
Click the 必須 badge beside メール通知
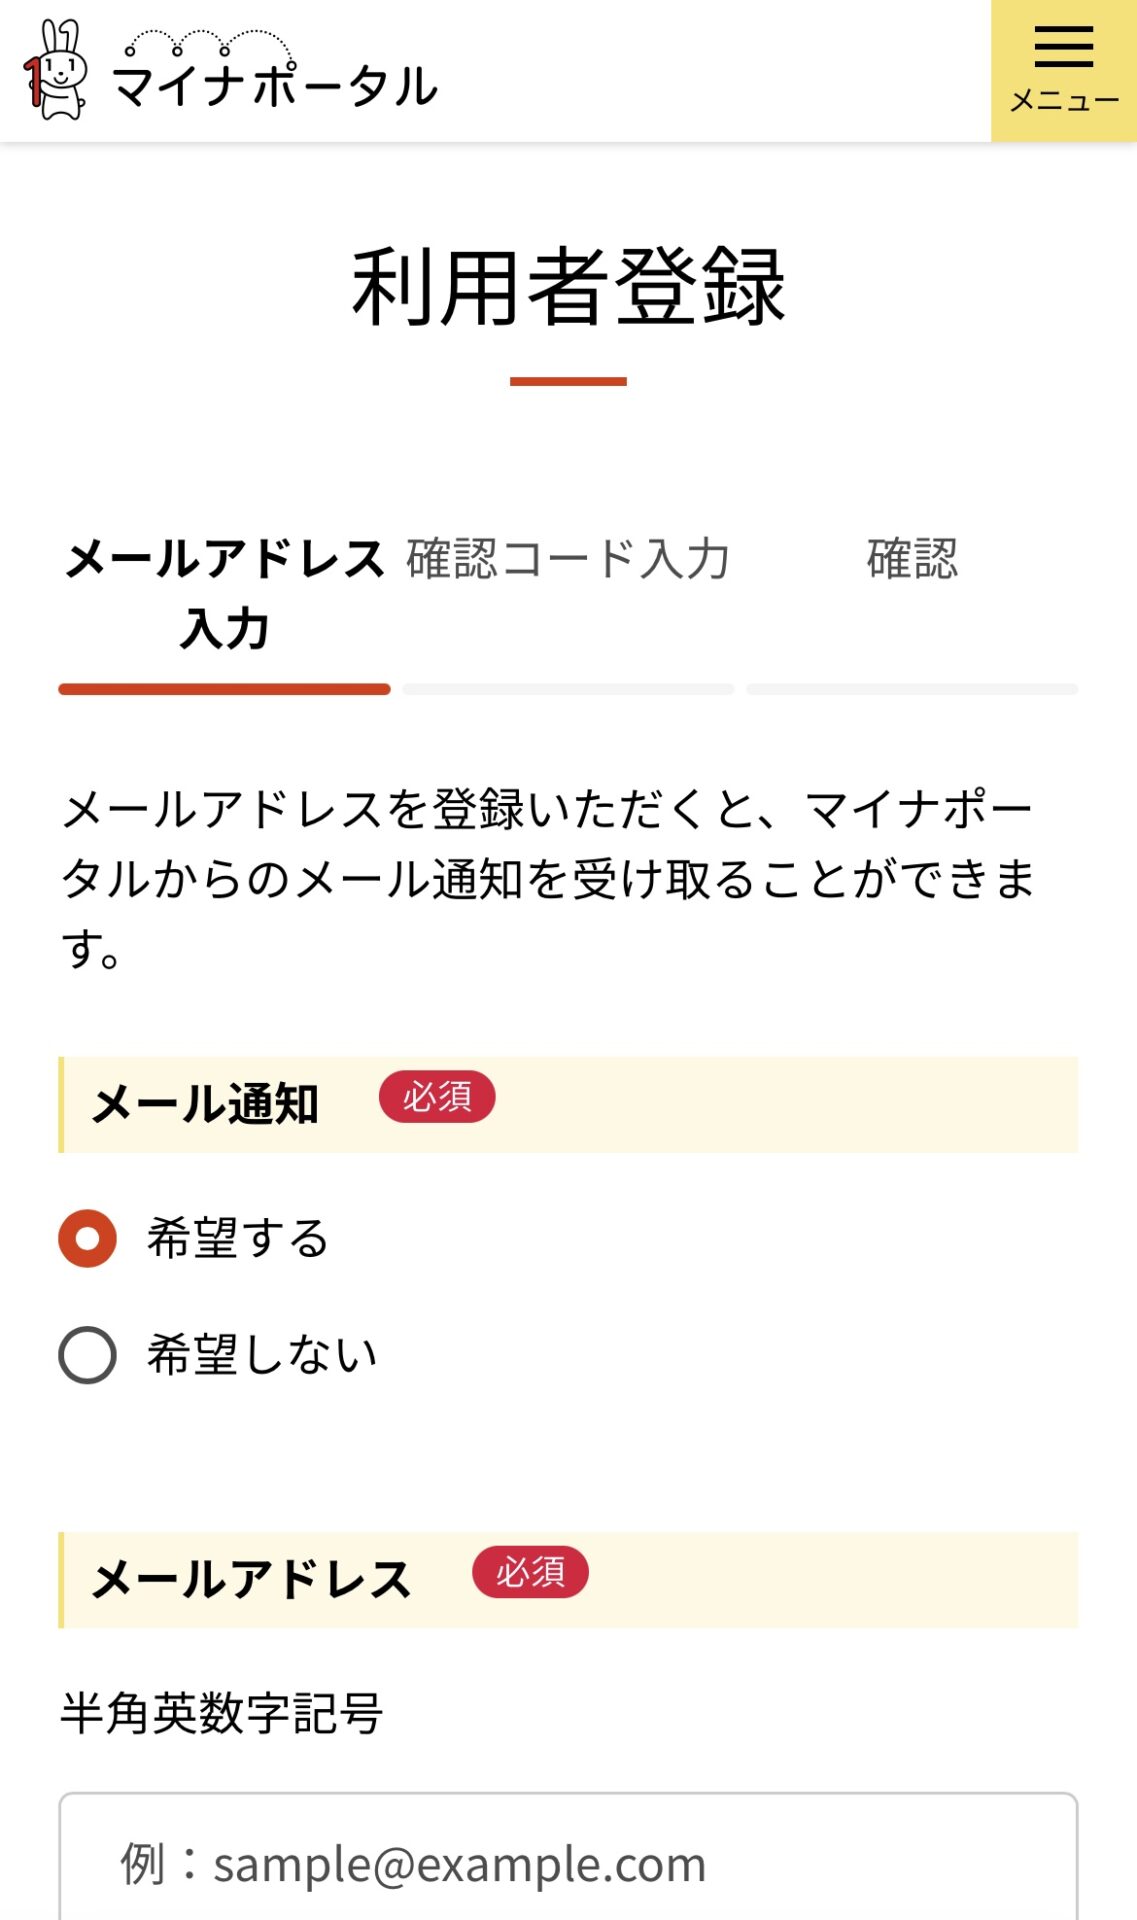click(437, 1097)
